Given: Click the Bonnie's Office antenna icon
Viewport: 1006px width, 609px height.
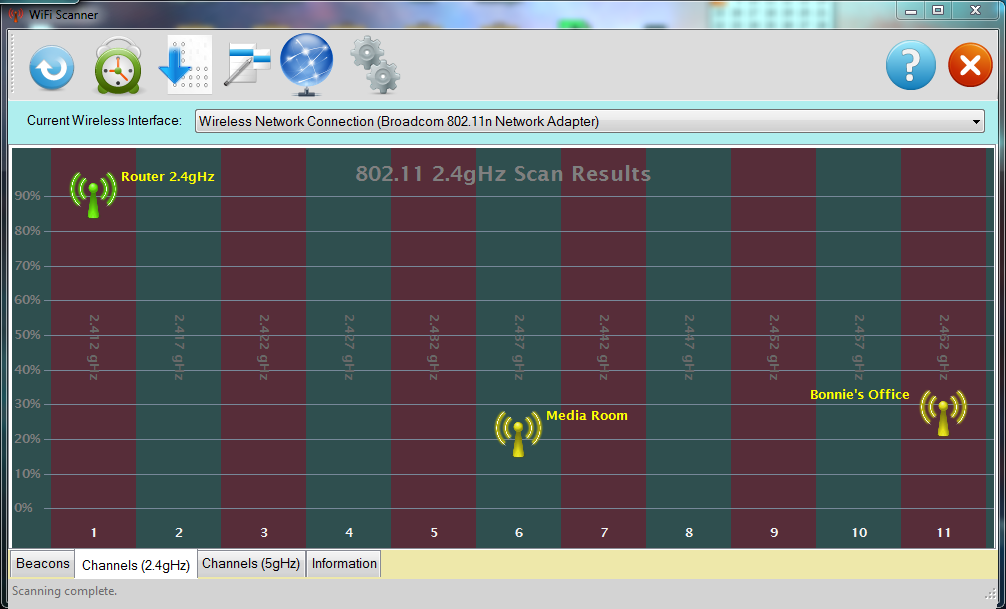Looking at the screenshot, I should [x=942, y=411].
